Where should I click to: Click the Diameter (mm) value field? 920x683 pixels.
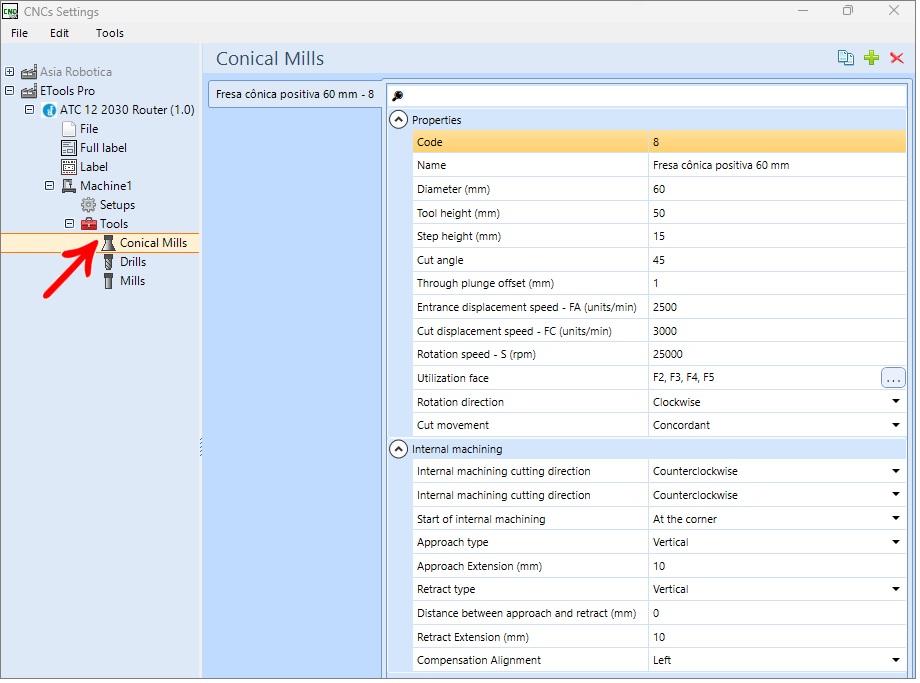coord(779,190)
